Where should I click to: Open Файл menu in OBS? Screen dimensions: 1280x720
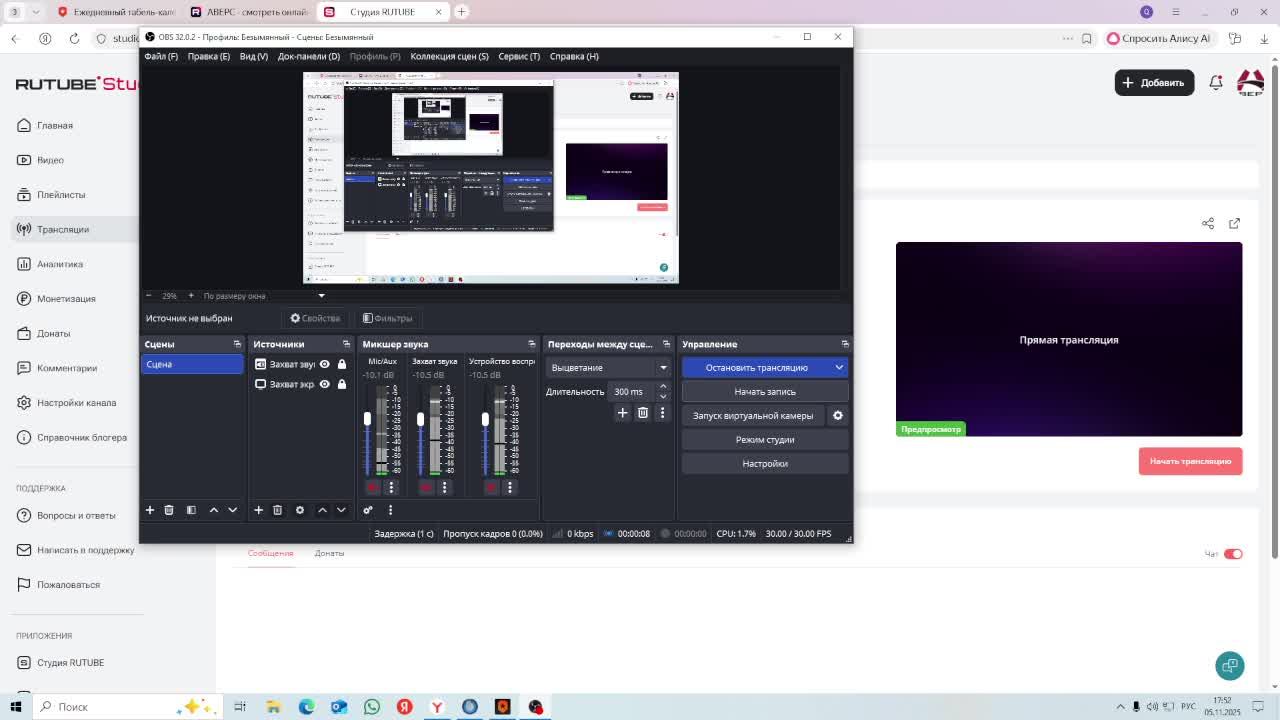pyautogui.click(x=161, y=56)
